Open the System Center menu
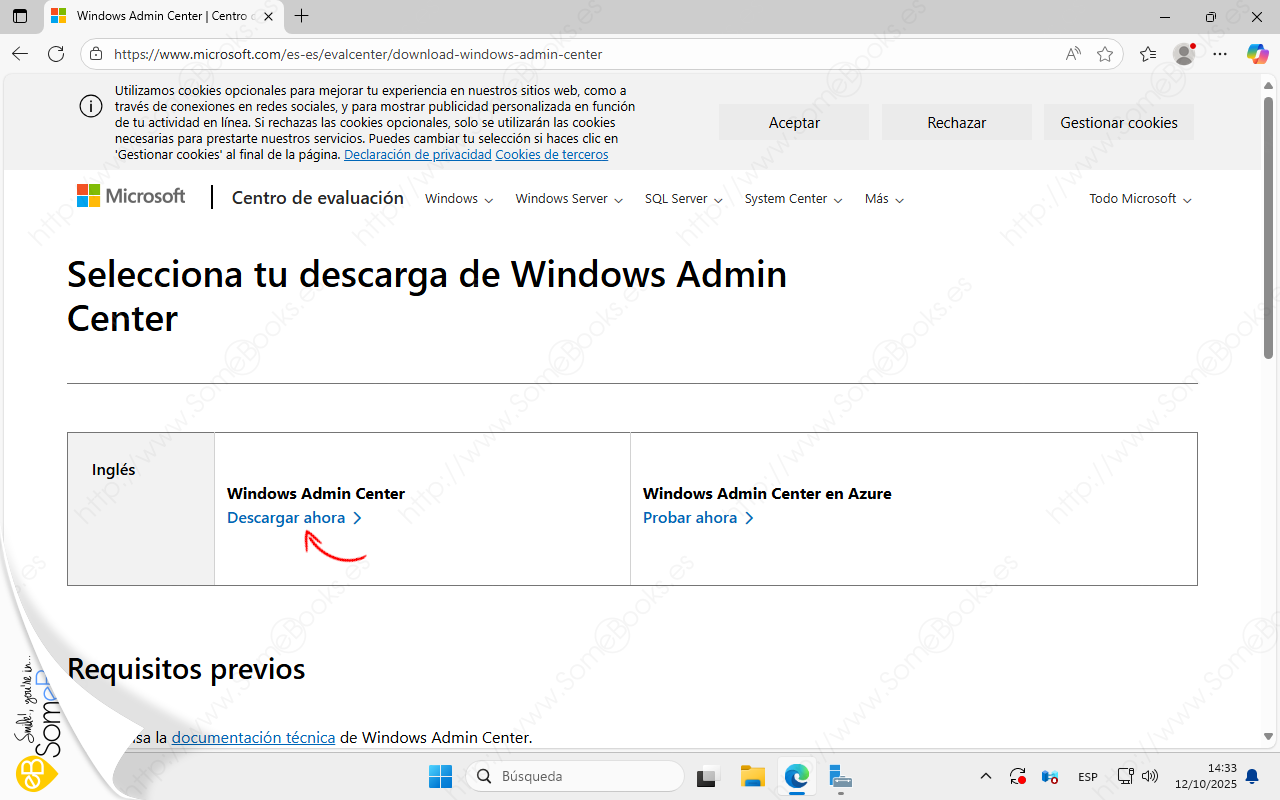Image resolution: width=1280 pixels, height=800 pixels. click(x=793, y=199)
